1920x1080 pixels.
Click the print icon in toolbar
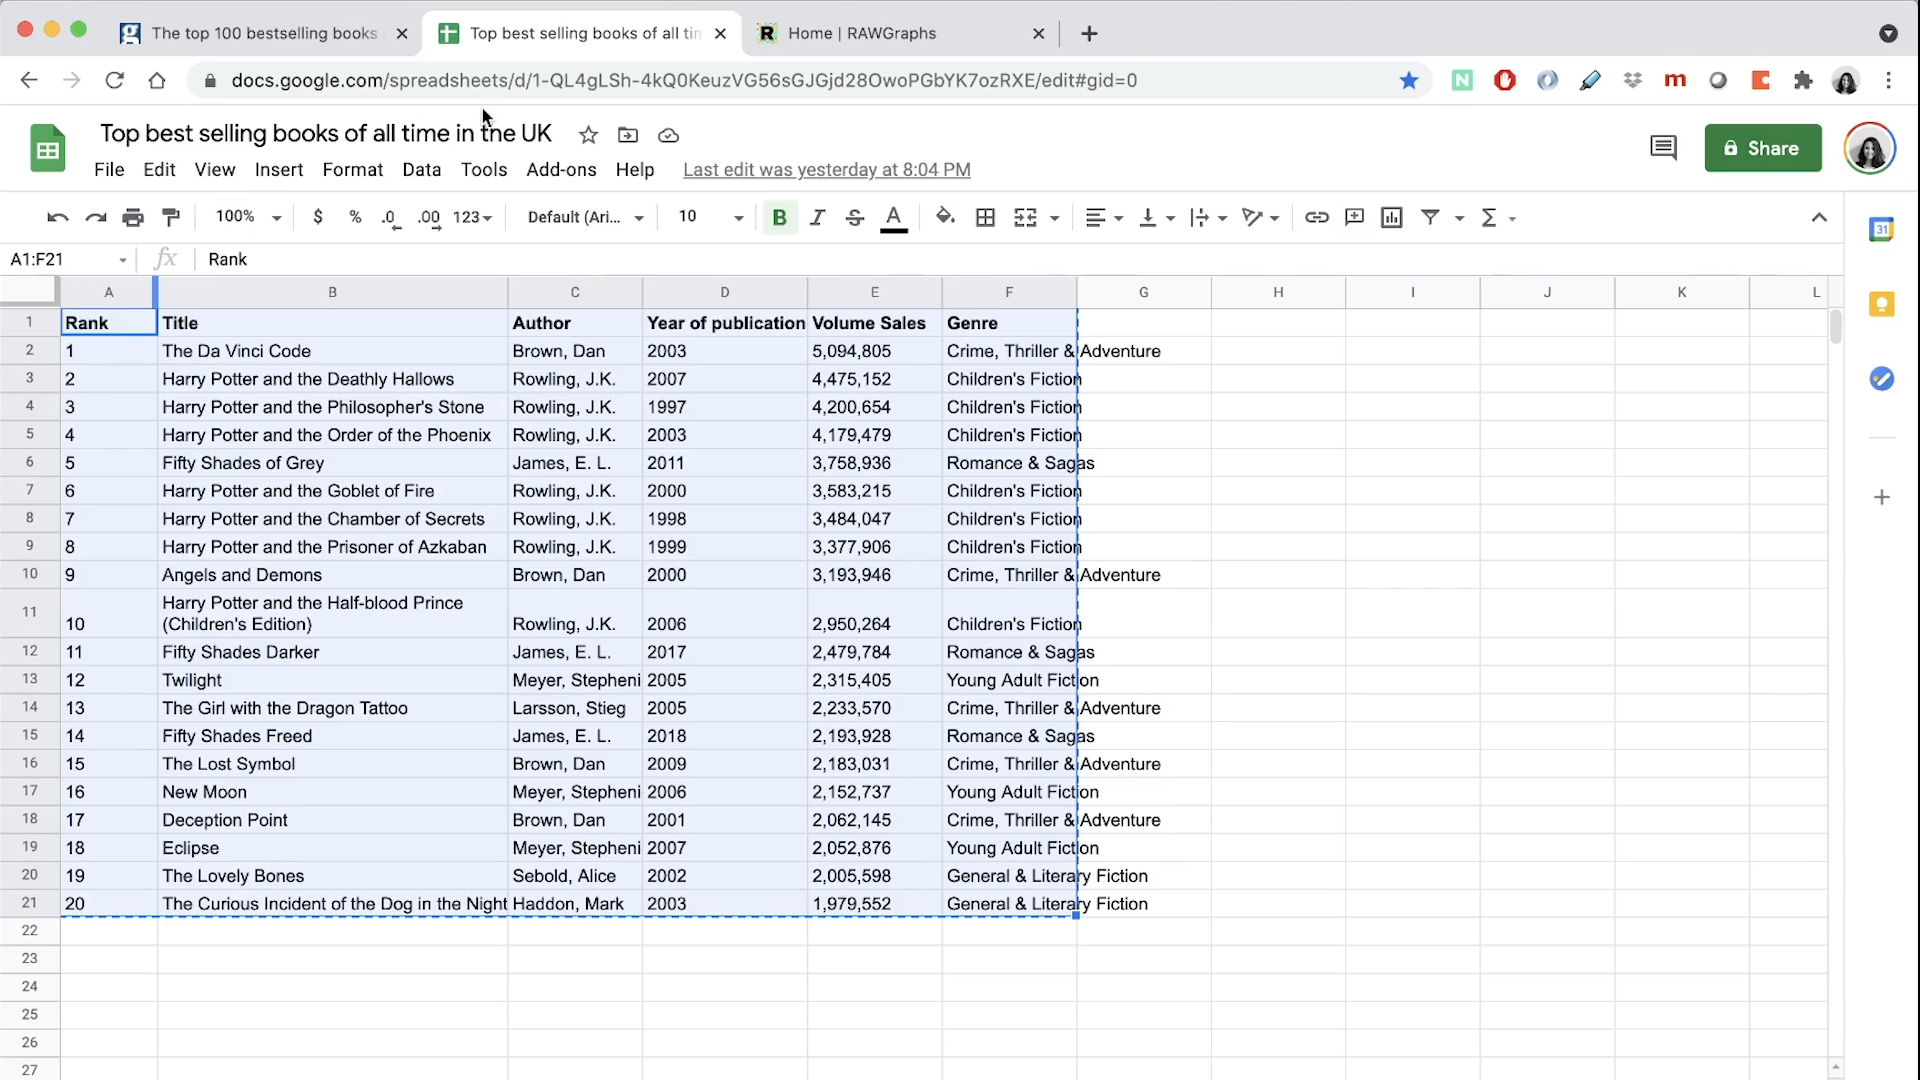(133, 217)
